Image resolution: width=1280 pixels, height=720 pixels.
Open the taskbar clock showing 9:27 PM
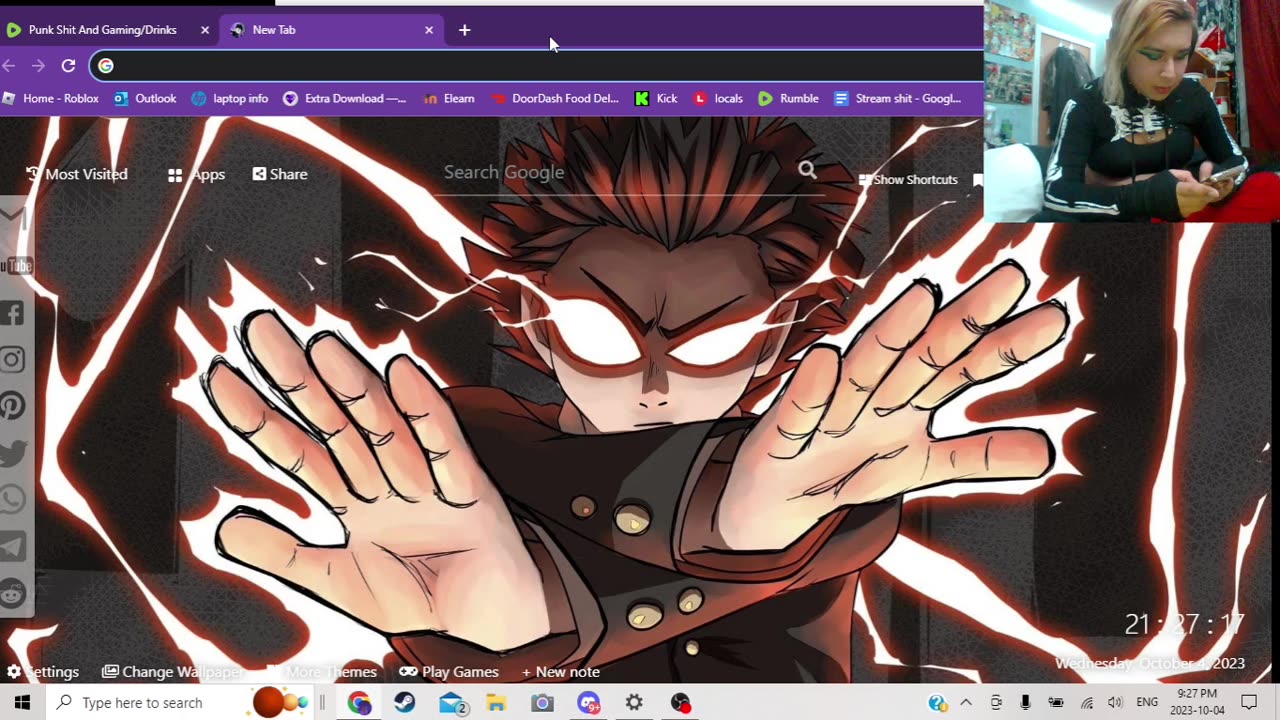click(1197, 702)
